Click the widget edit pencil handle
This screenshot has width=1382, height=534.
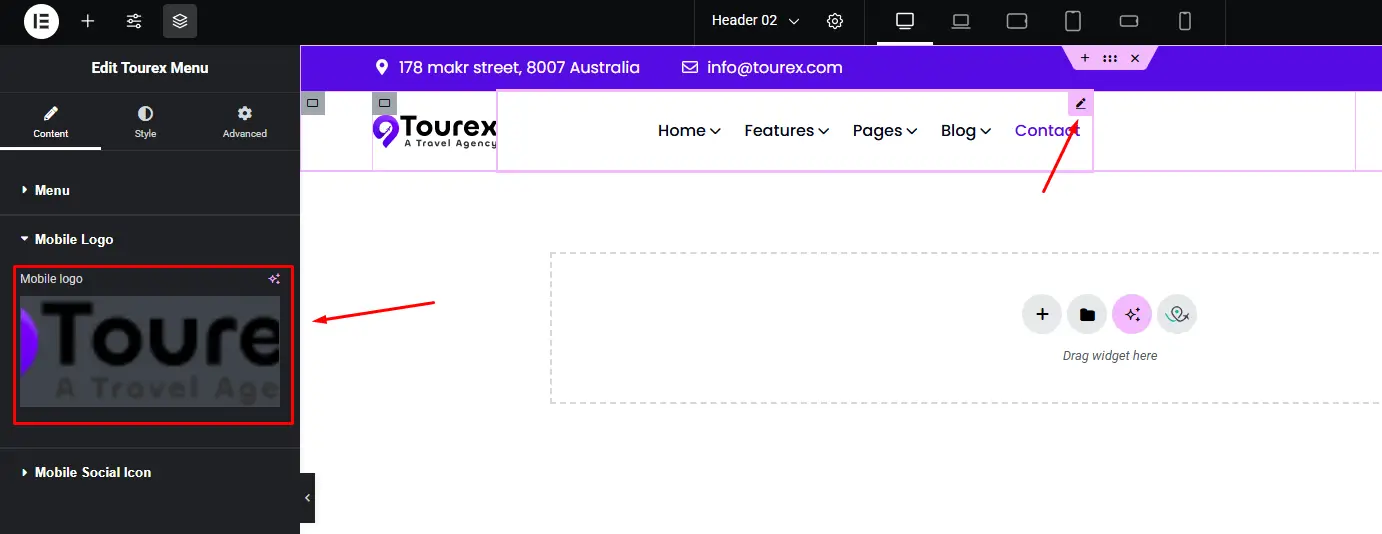[x=1080, y=103]
